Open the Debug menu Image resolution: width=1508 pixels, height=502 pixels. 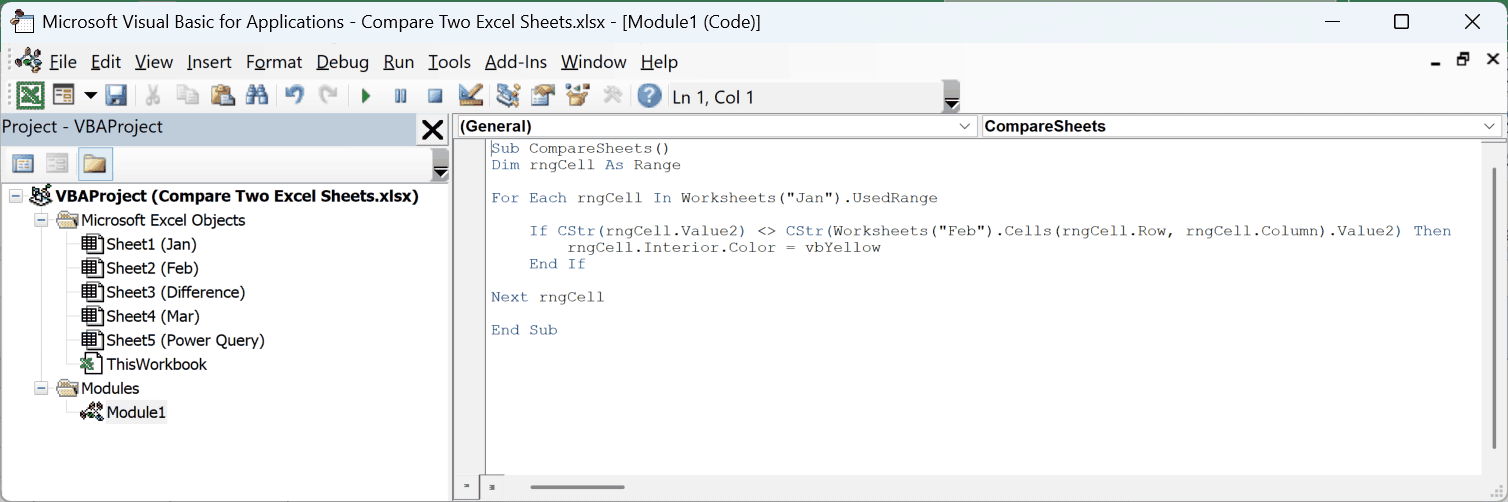[343, 62]
